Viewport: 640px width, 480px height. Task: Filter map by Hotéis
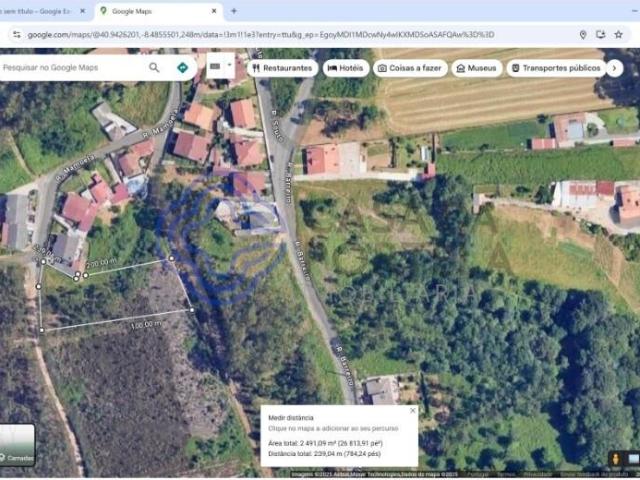346,68
